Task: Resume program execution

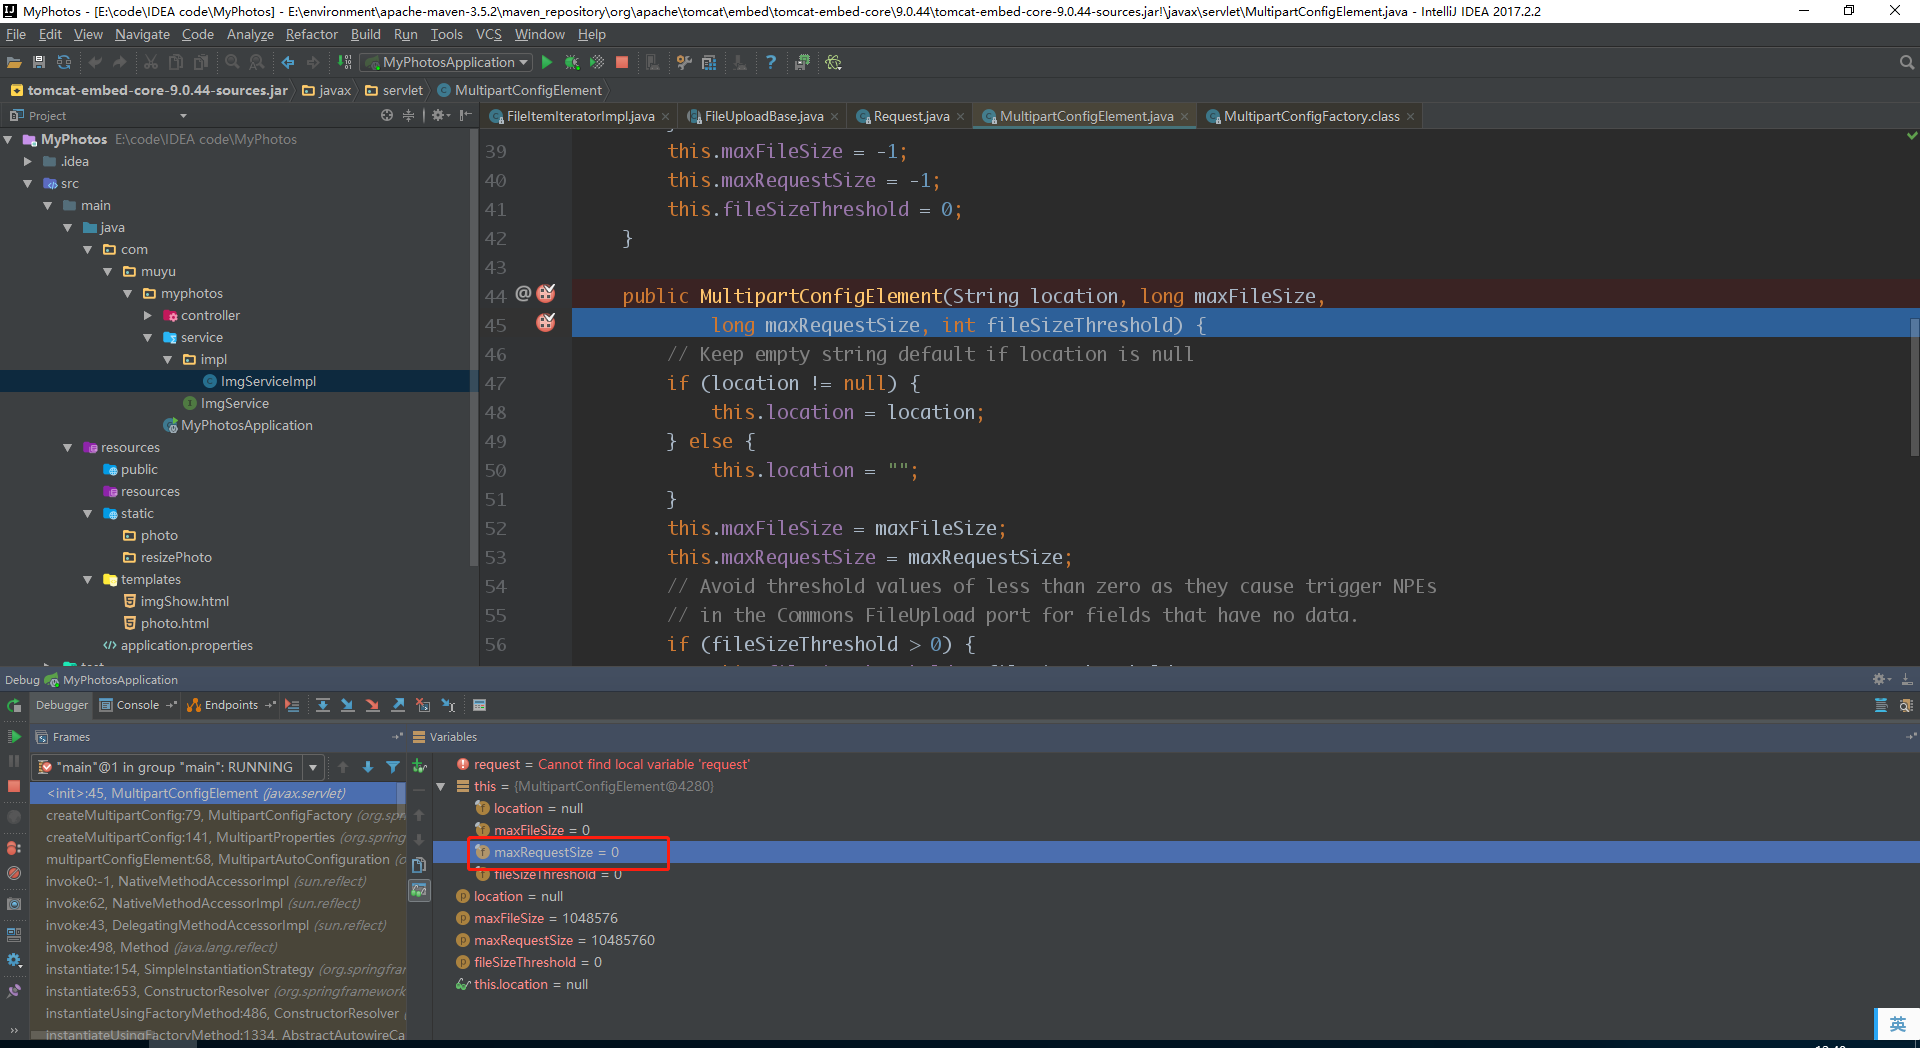Action: click(x=13, y=736)
